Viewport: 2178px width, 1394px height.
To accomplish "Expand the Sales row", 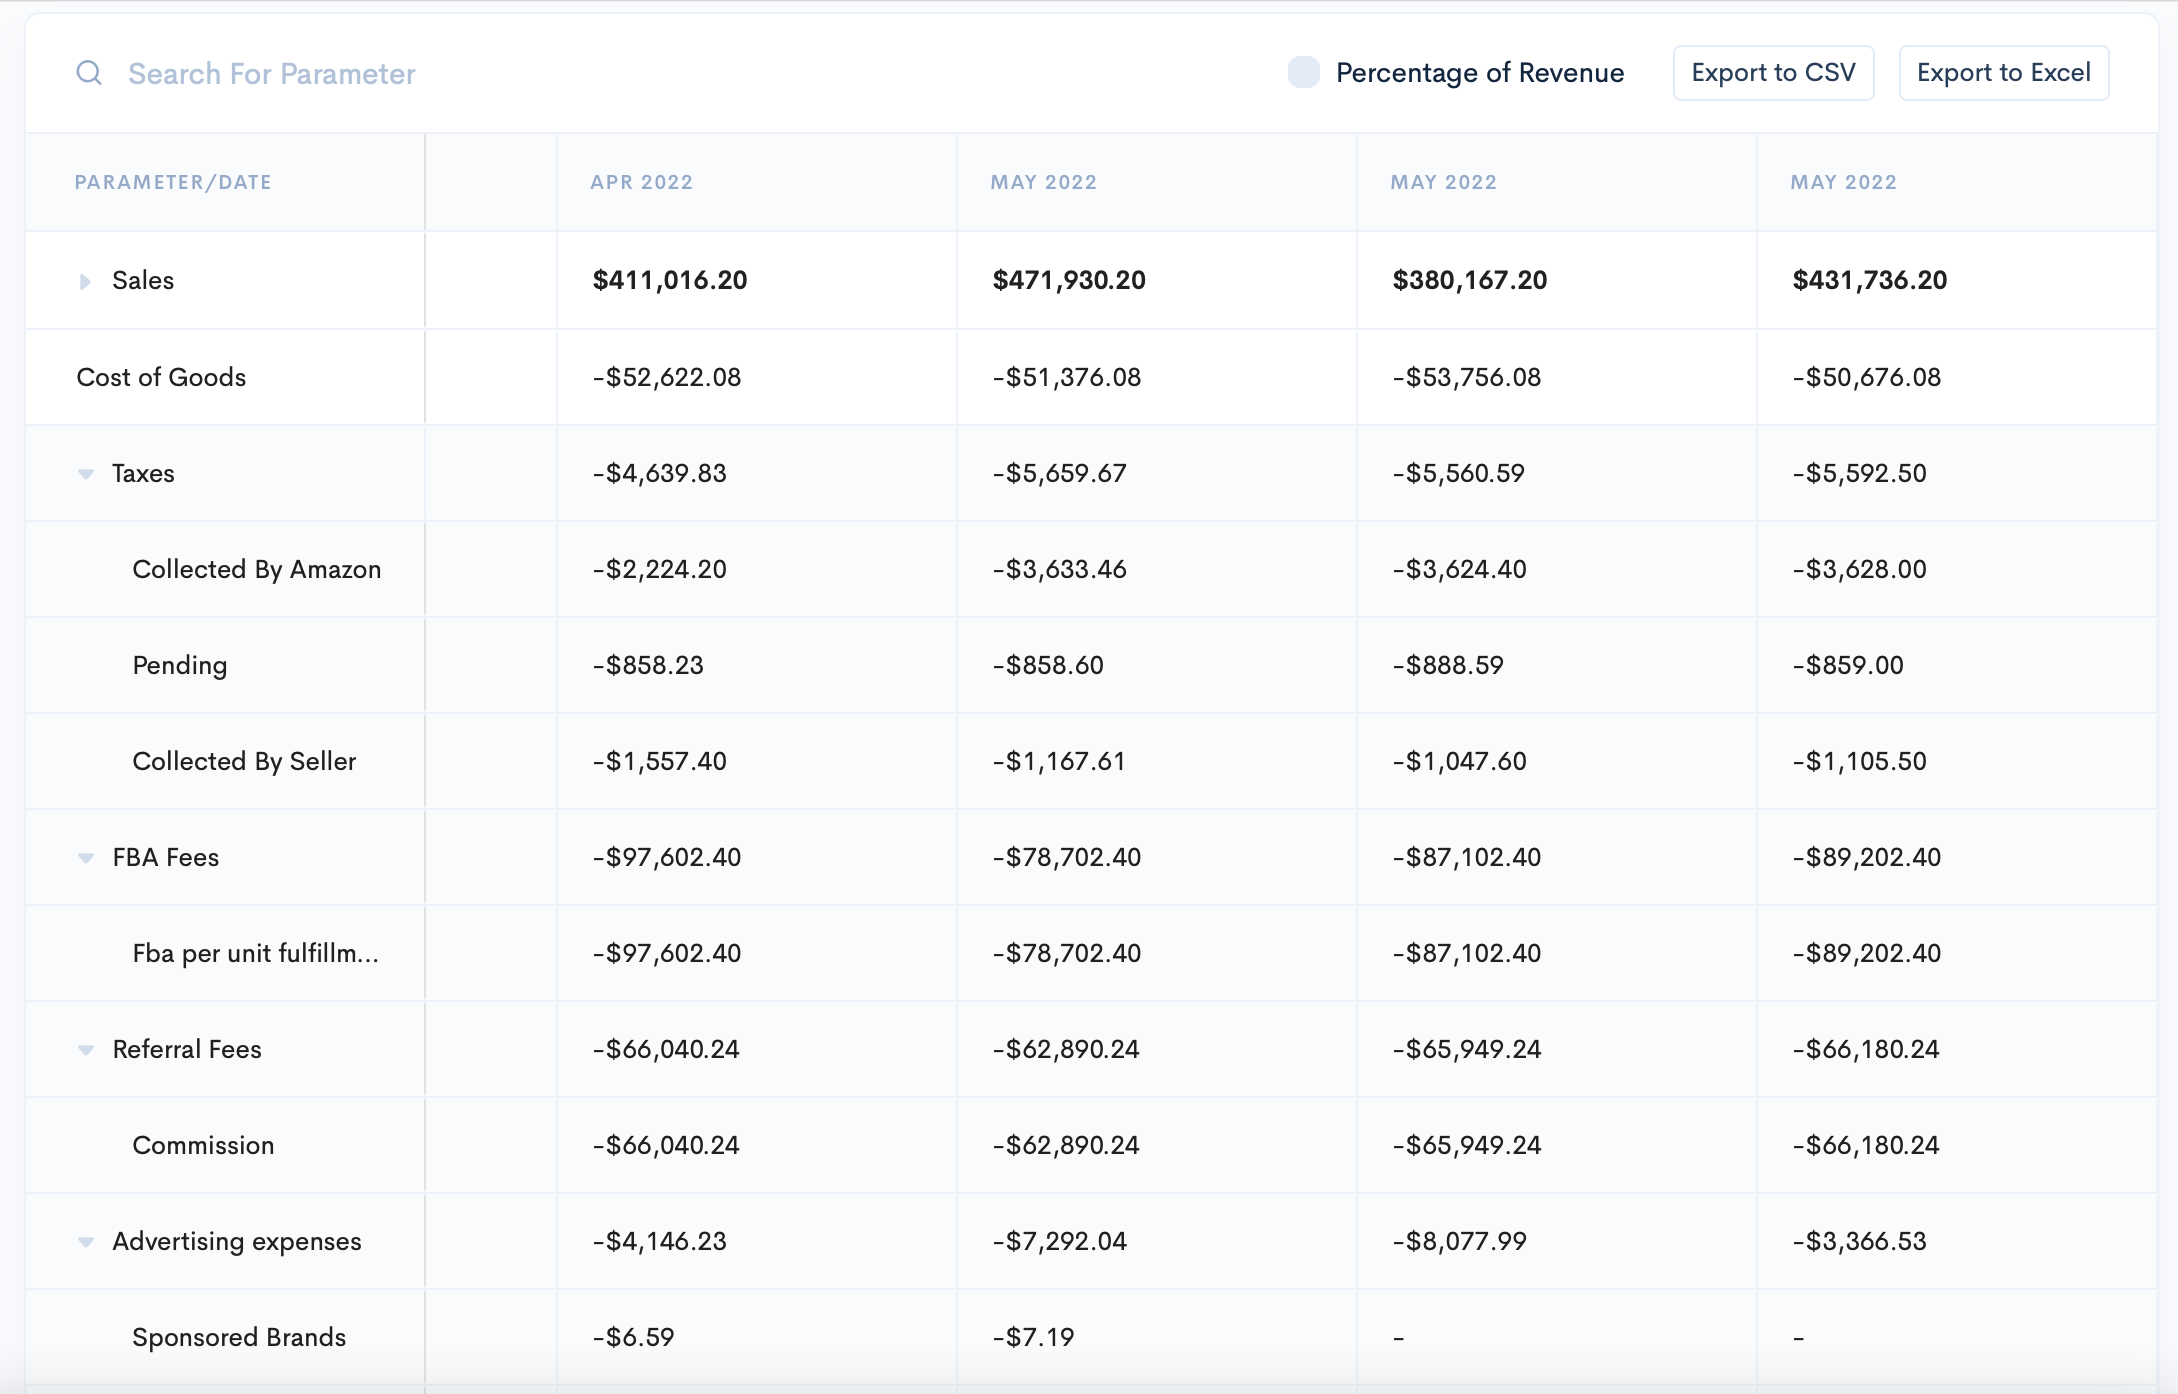I will coord(85,281).
